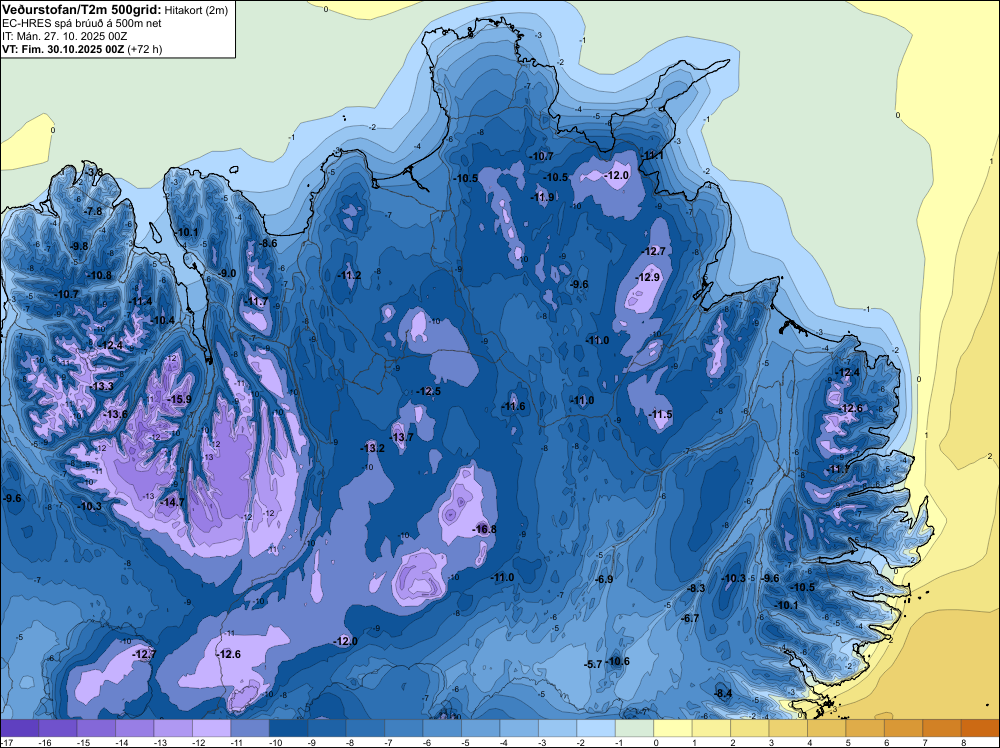Click the -10.8 temperature value
This screenshot has height=748, width=1000.
(99, 275)
